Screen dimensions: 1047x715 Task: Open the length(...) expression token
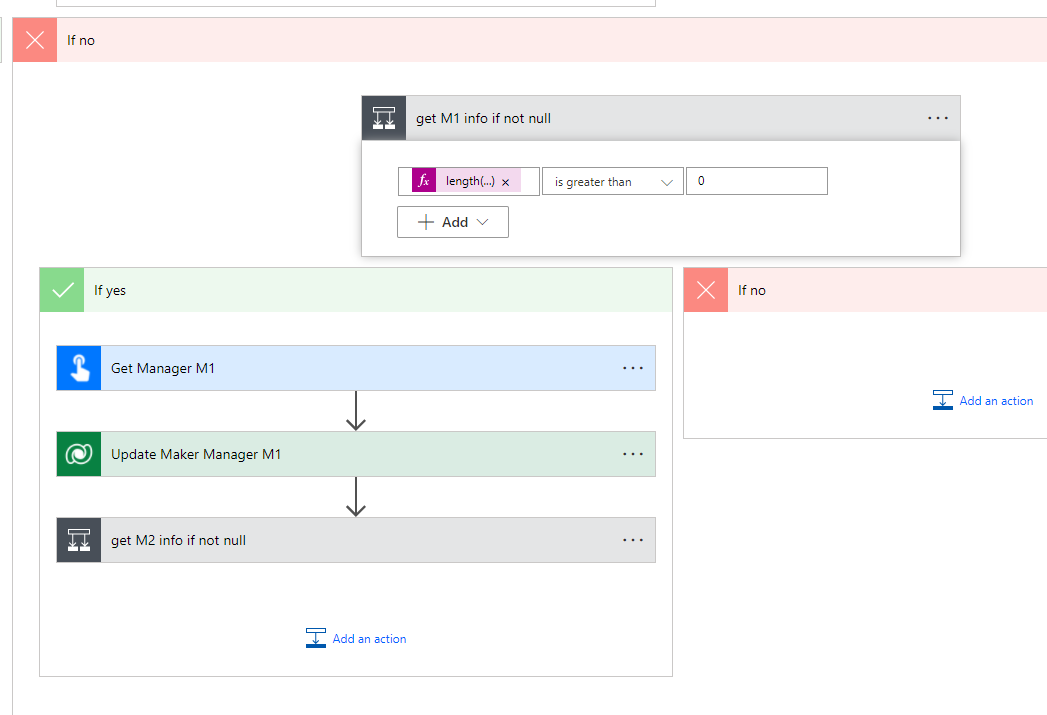(x=470, y=181)
